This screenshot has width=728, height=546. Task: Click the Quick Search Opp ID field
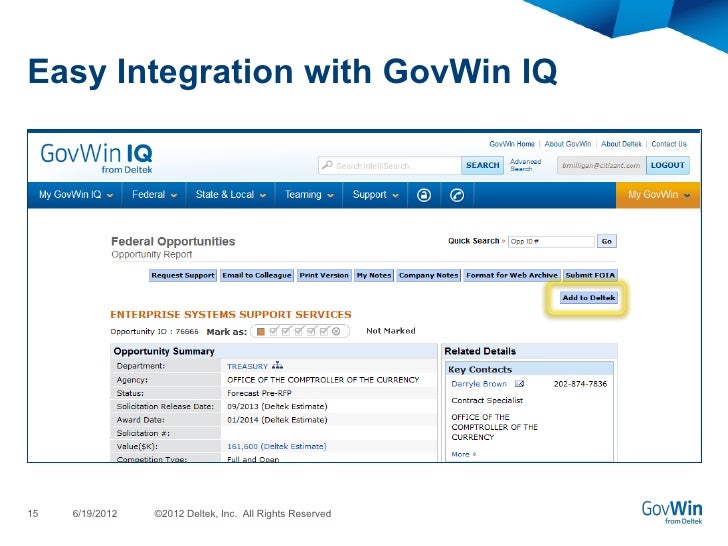point(551,241)
